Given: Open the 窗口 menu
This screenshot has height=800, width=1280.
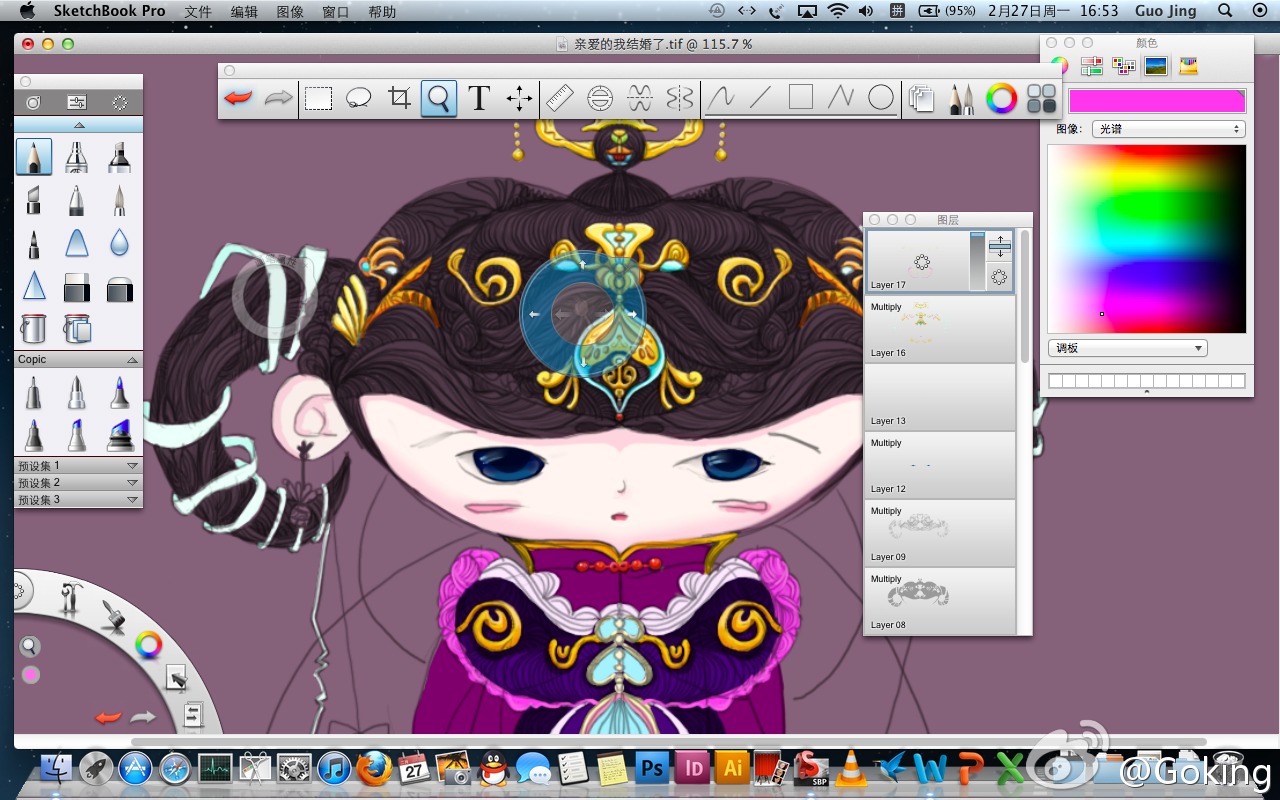Looking at the screenshot, I should [336, 11].
